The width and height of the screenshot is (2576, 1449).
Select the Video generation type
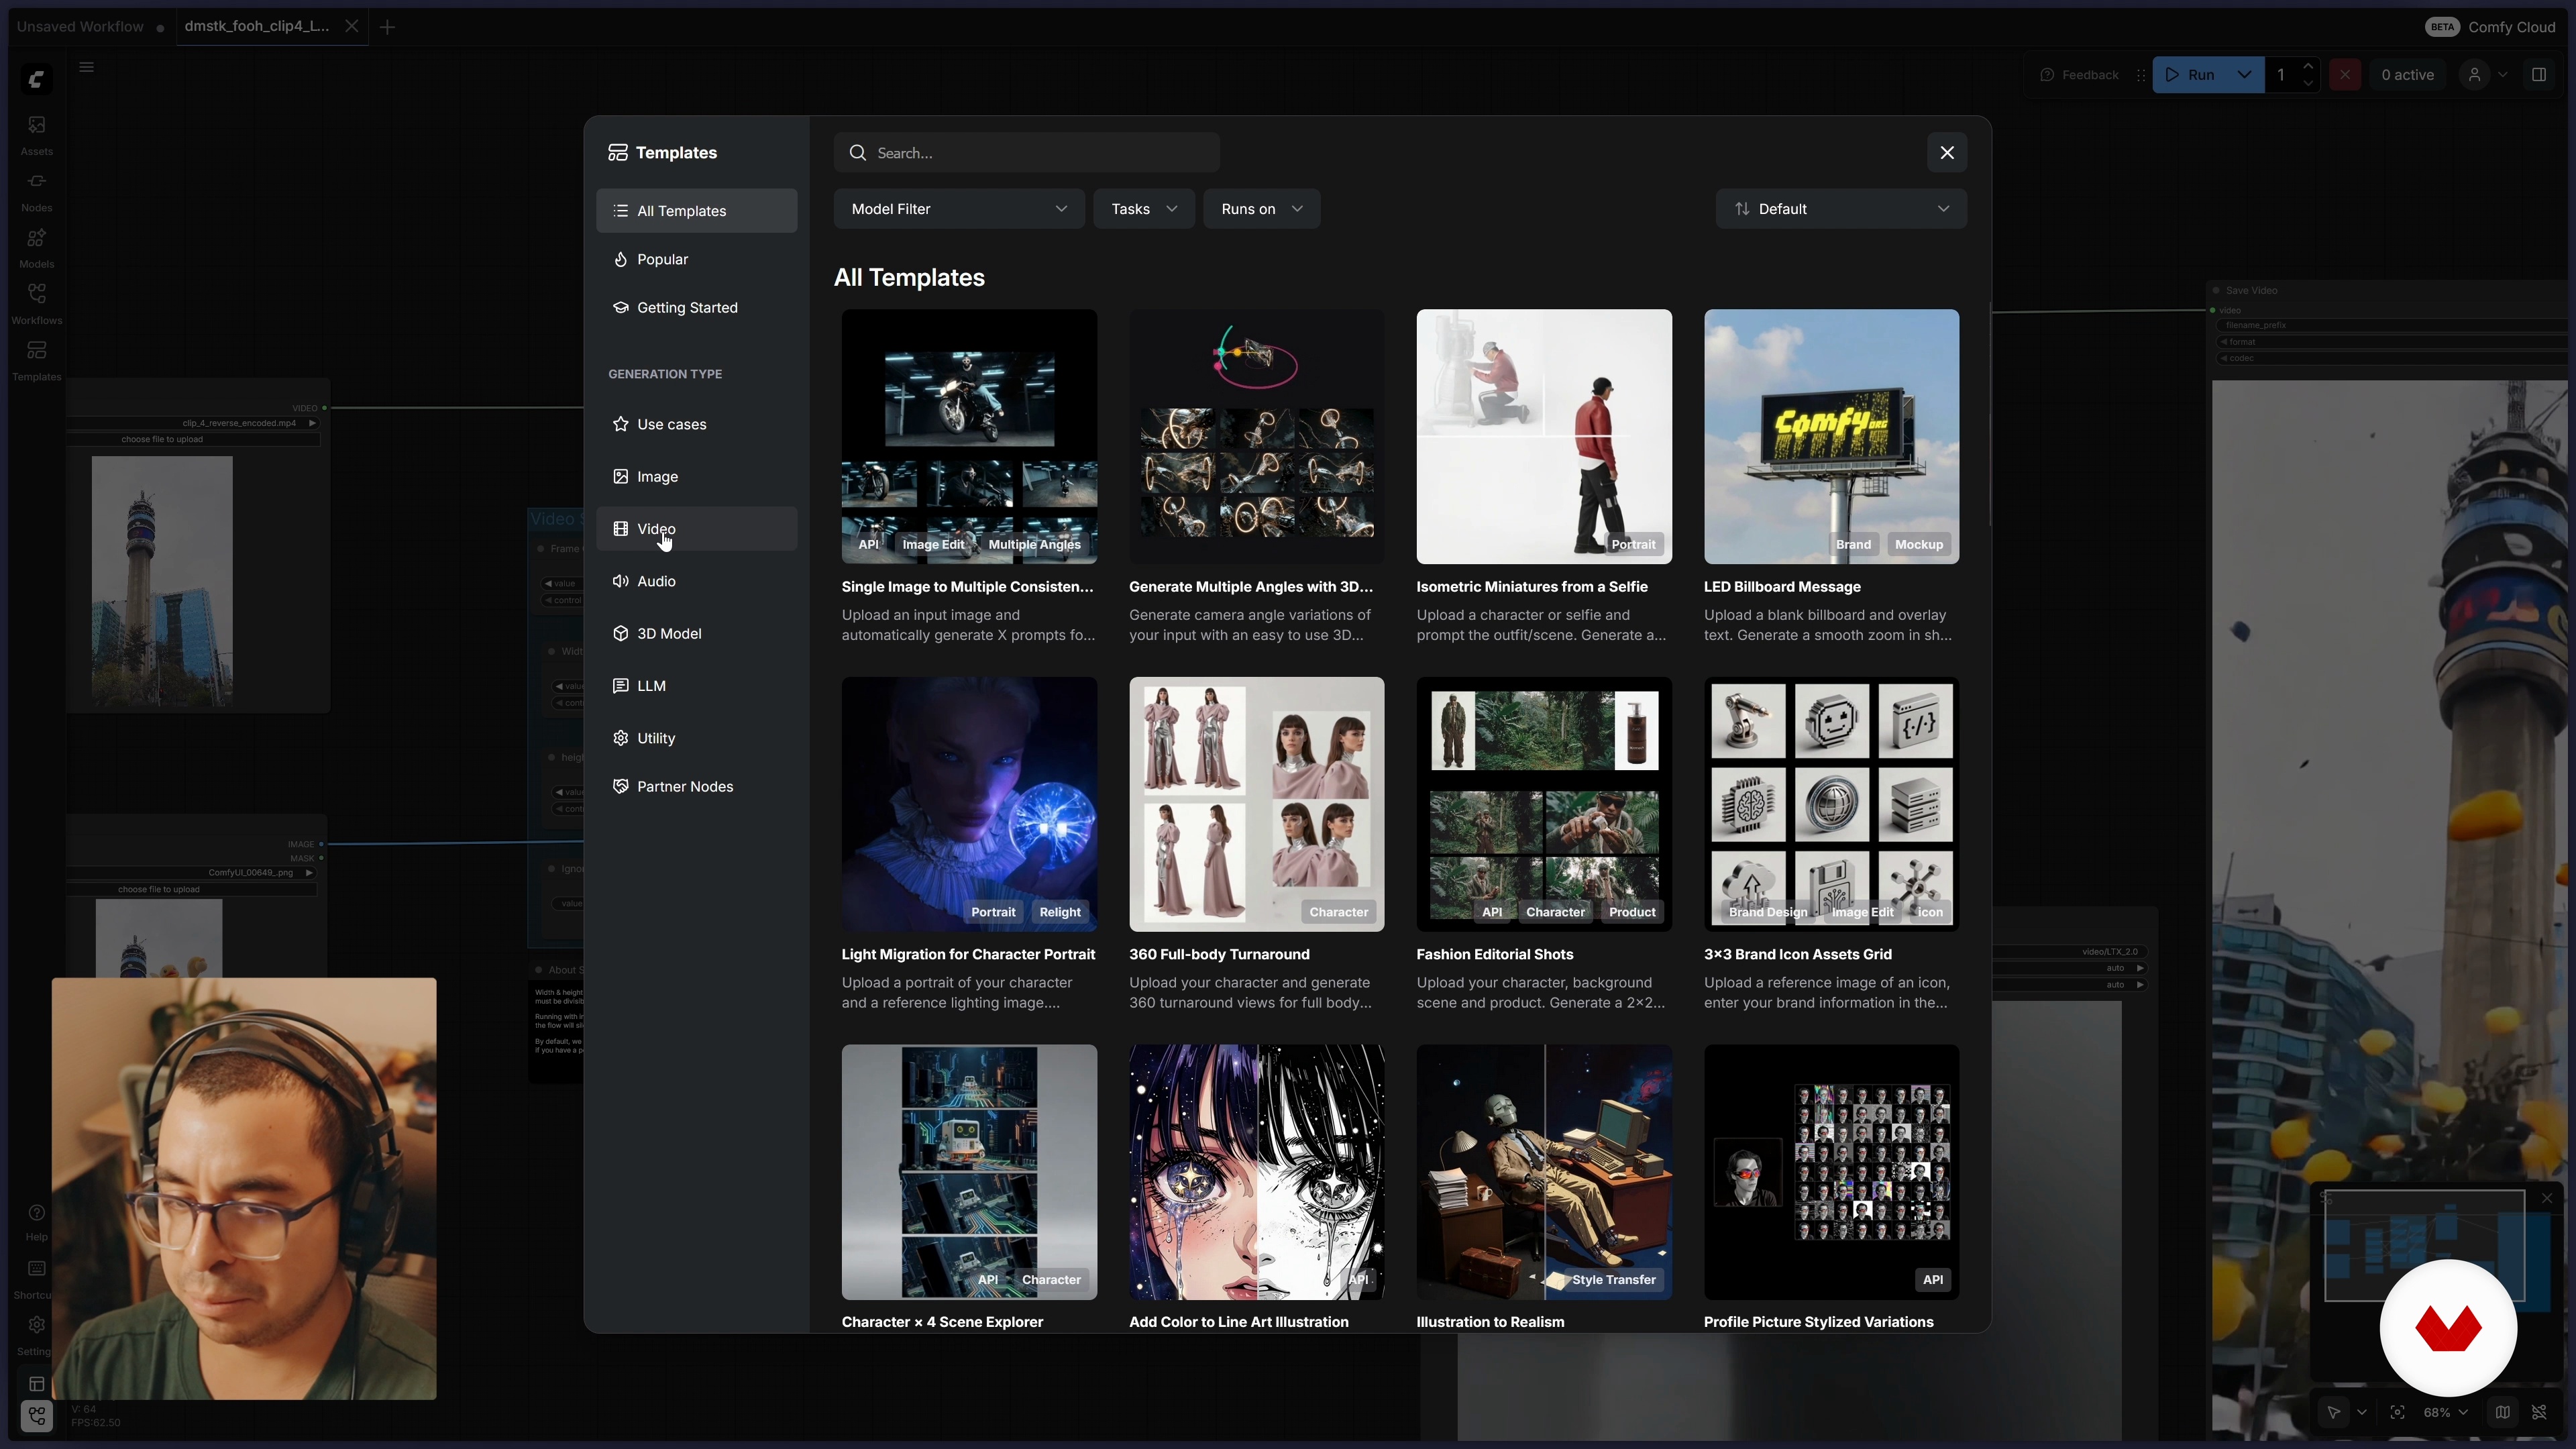pos(697,529)
